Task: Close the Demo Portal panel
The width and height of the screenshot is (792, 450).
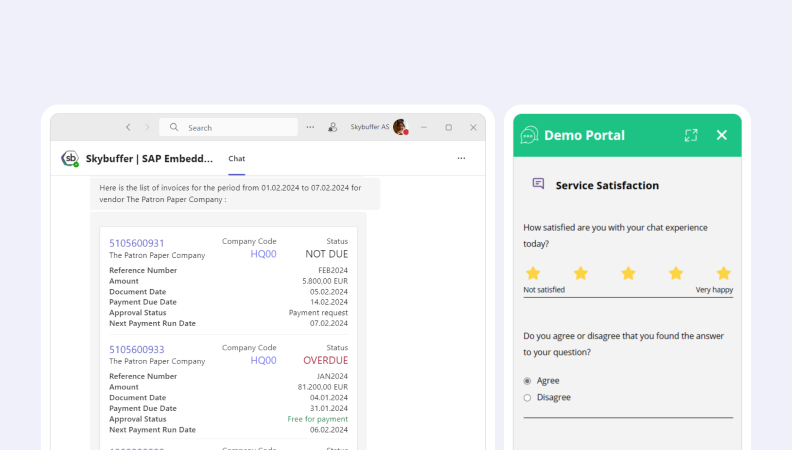Action: [x=722, y=135]
